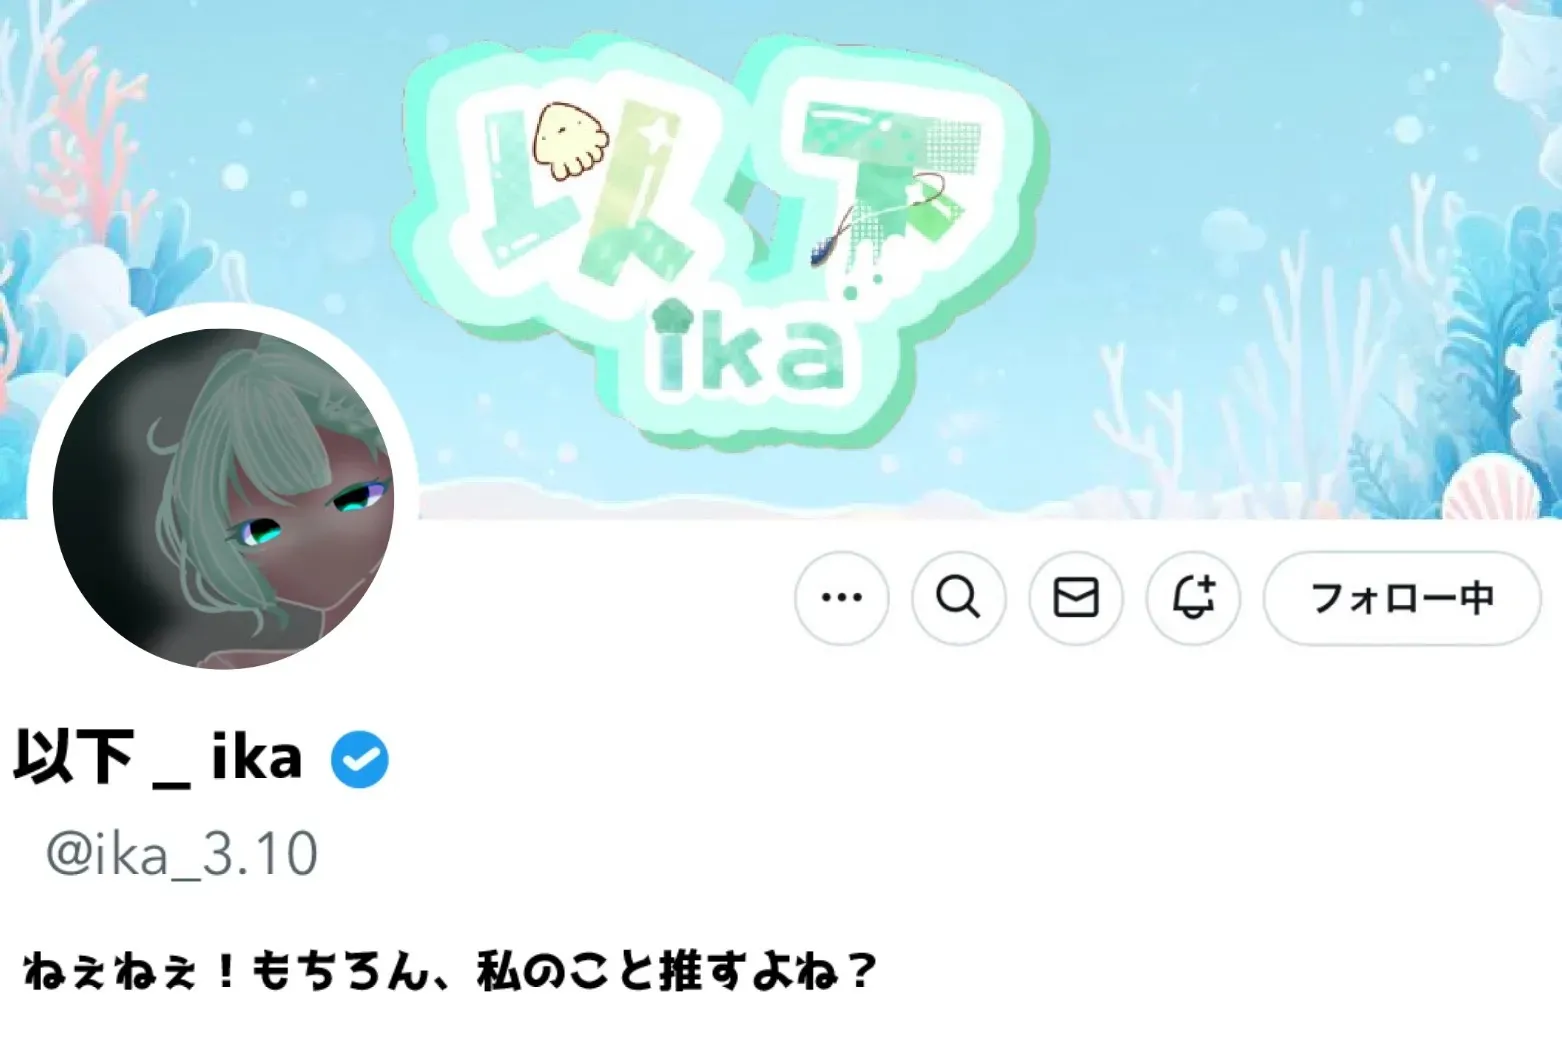Send a message via envelope icon
Screen dimensions: 1562x1052
(1076, 598)
